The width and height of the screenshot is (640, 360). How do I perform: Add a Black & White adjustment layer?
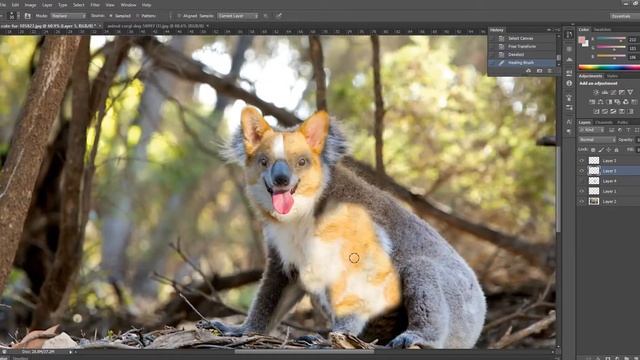tap(610, 102)
